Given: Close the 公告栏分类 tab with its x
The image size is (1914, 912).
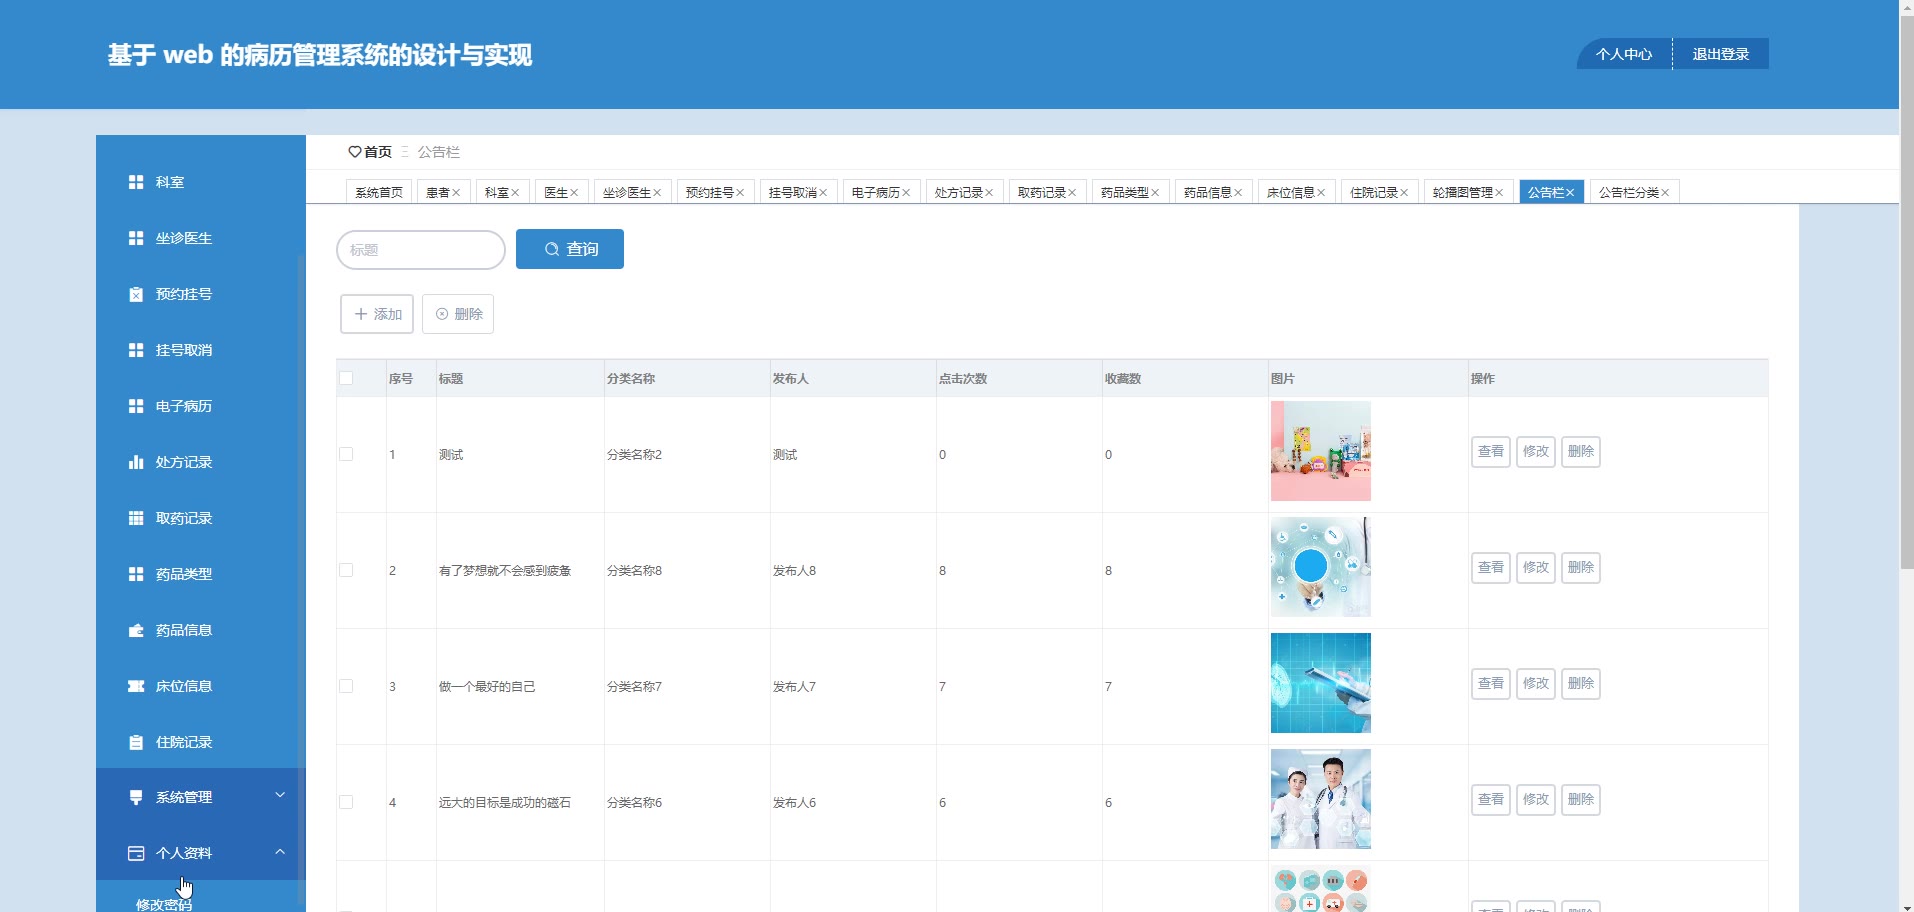Looking at the screenshot, I should (x=1665, y=193).
